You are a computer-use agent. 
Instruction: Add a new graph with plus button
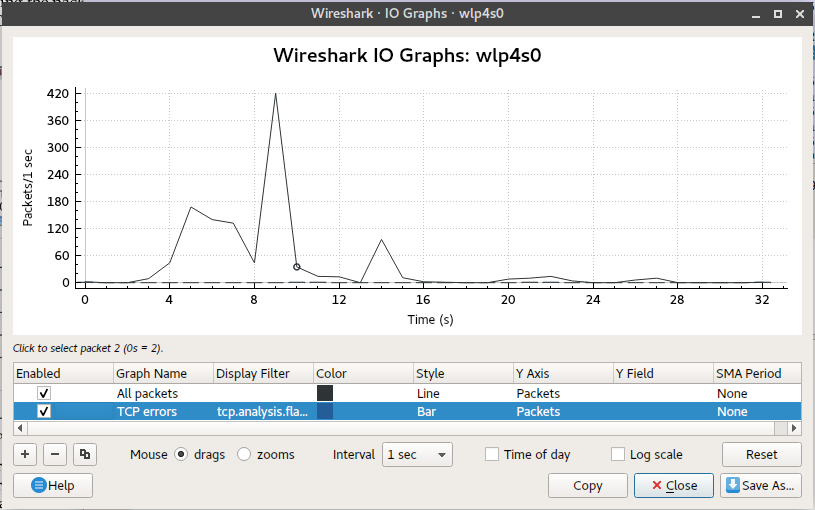tap(25, 454)
